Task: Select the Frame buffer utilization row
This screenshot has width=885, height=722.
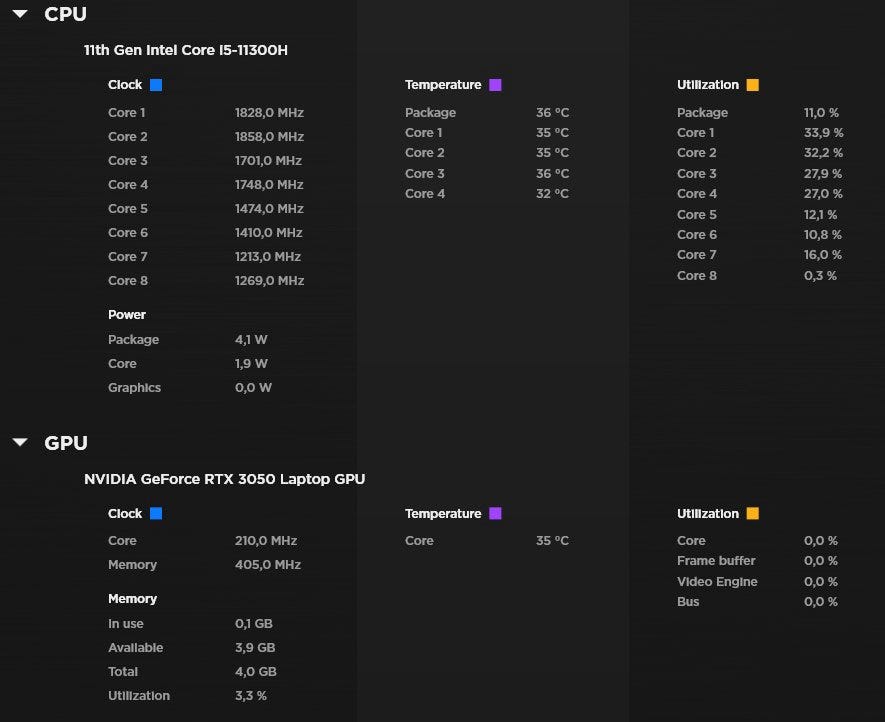Action: click(x=757, y=561)
